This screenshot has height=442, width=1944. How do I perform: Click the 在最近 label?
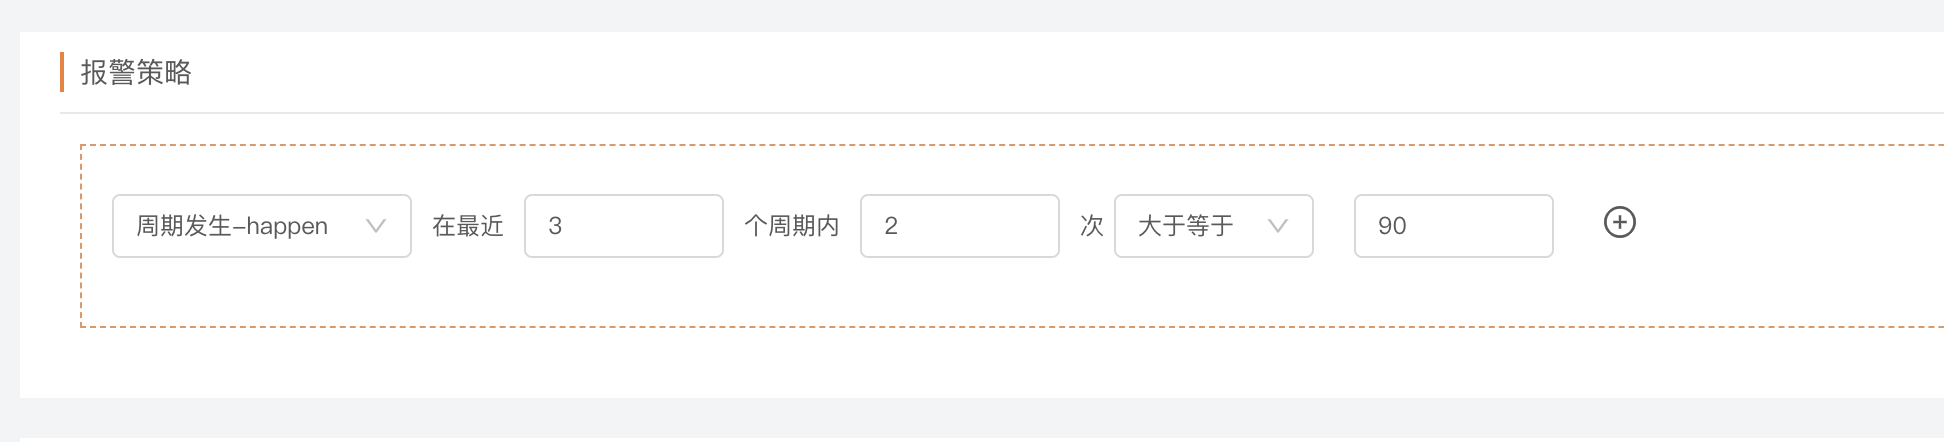coord(467,226)
